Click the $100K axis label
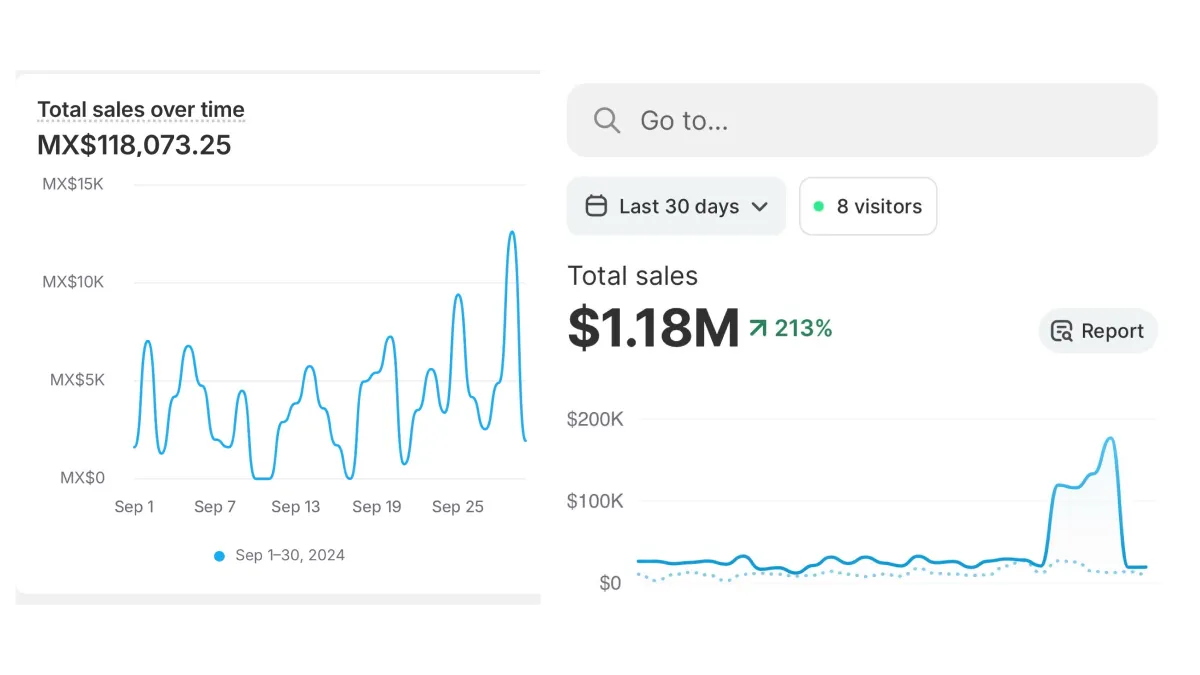 click(595, 501)
